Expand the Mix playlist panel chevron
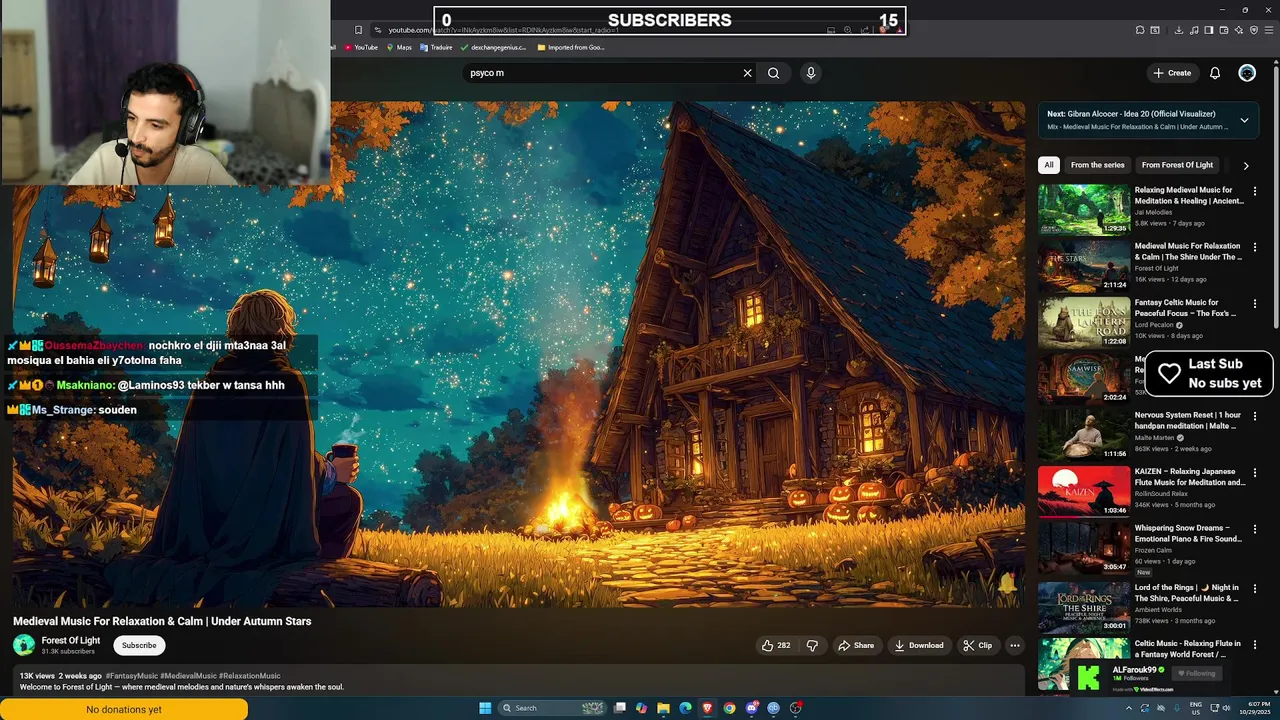1280x720 pixels. tap(1244, 120)
